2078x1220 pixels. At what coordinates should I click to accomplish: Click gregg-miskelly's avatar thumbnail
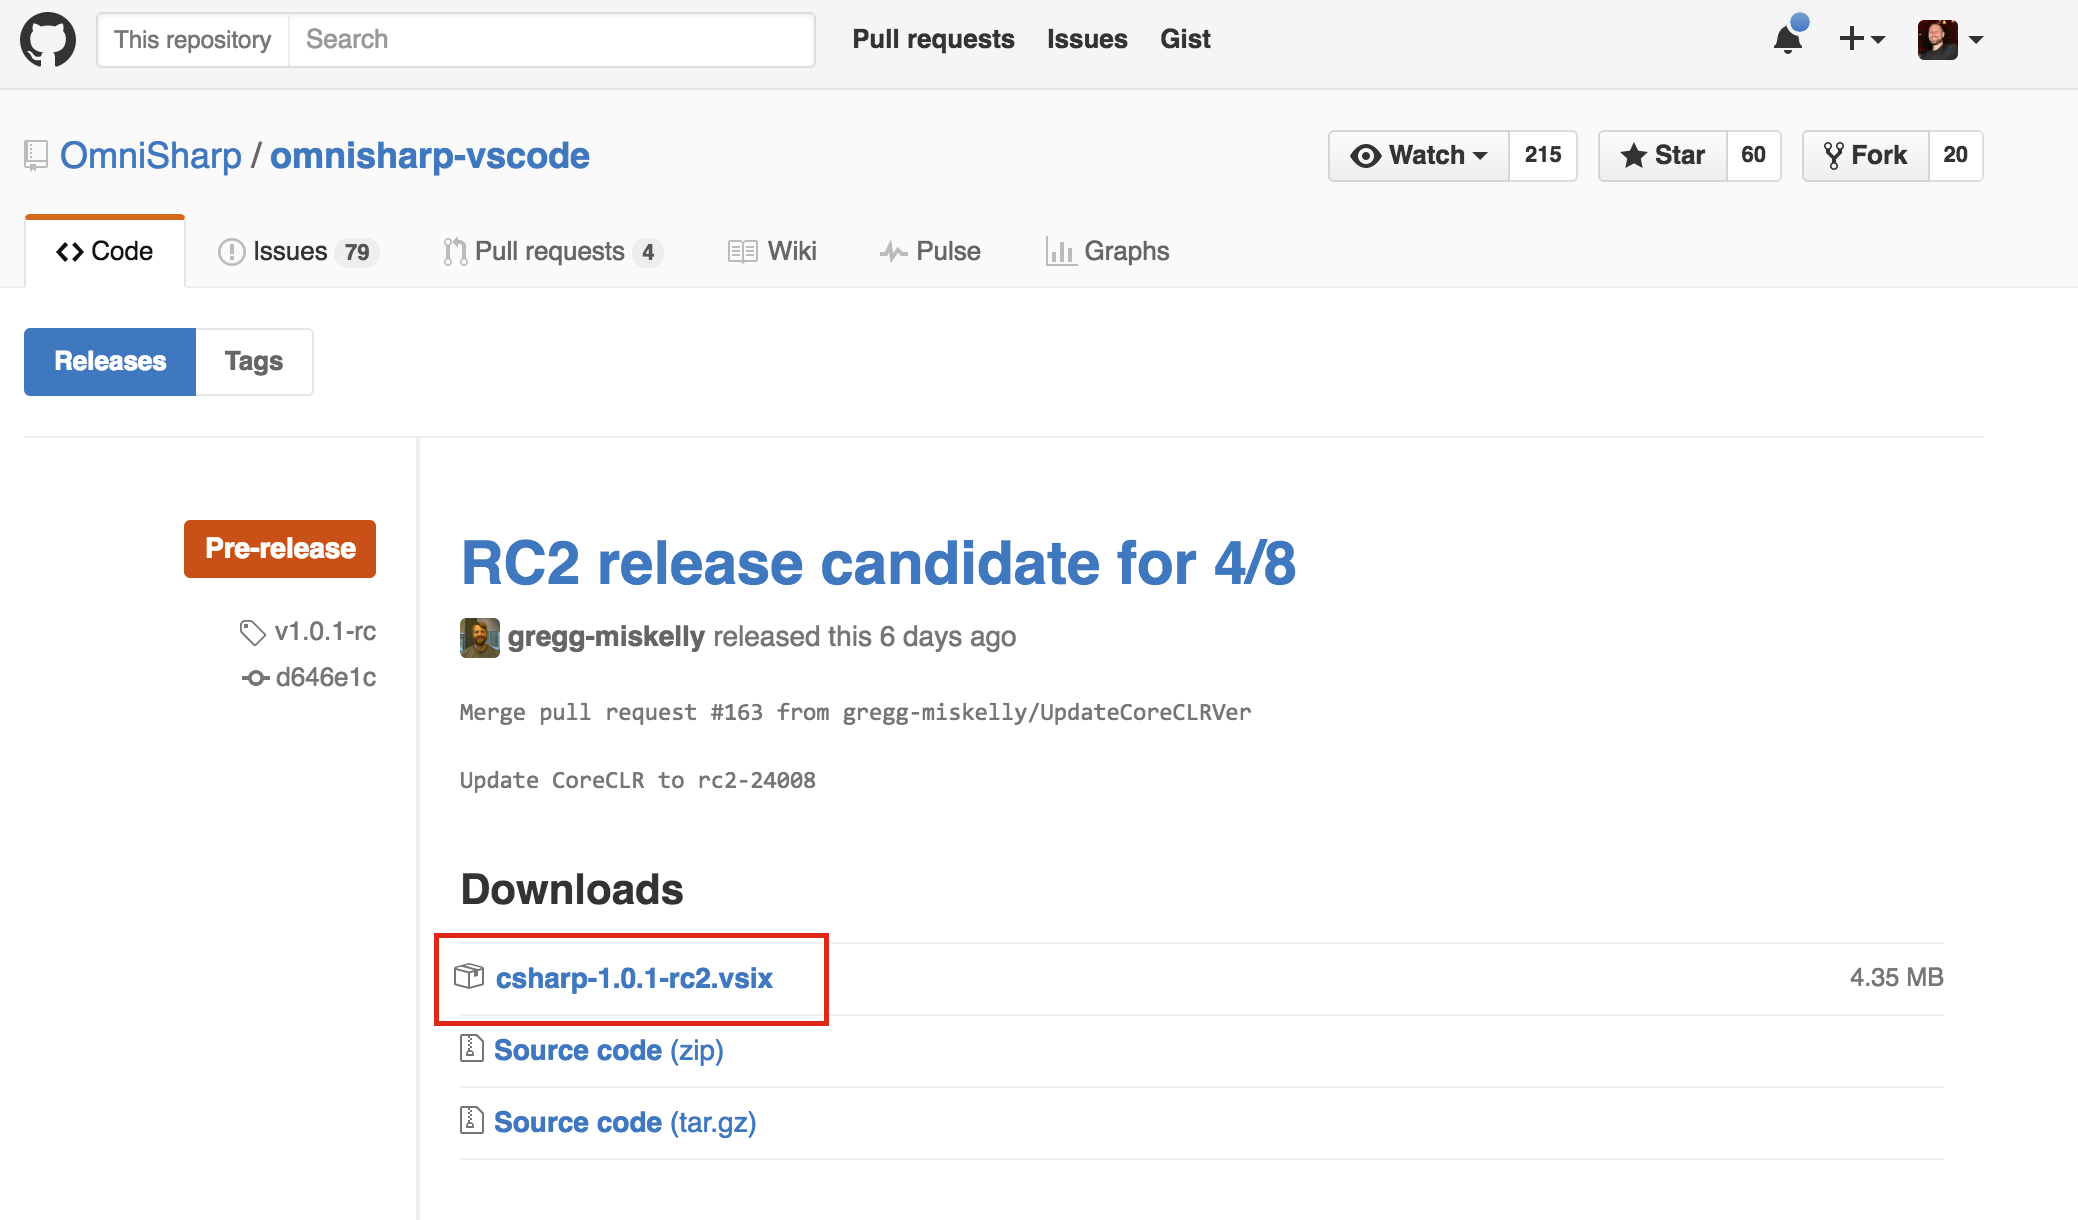click(x=479, y=637)
